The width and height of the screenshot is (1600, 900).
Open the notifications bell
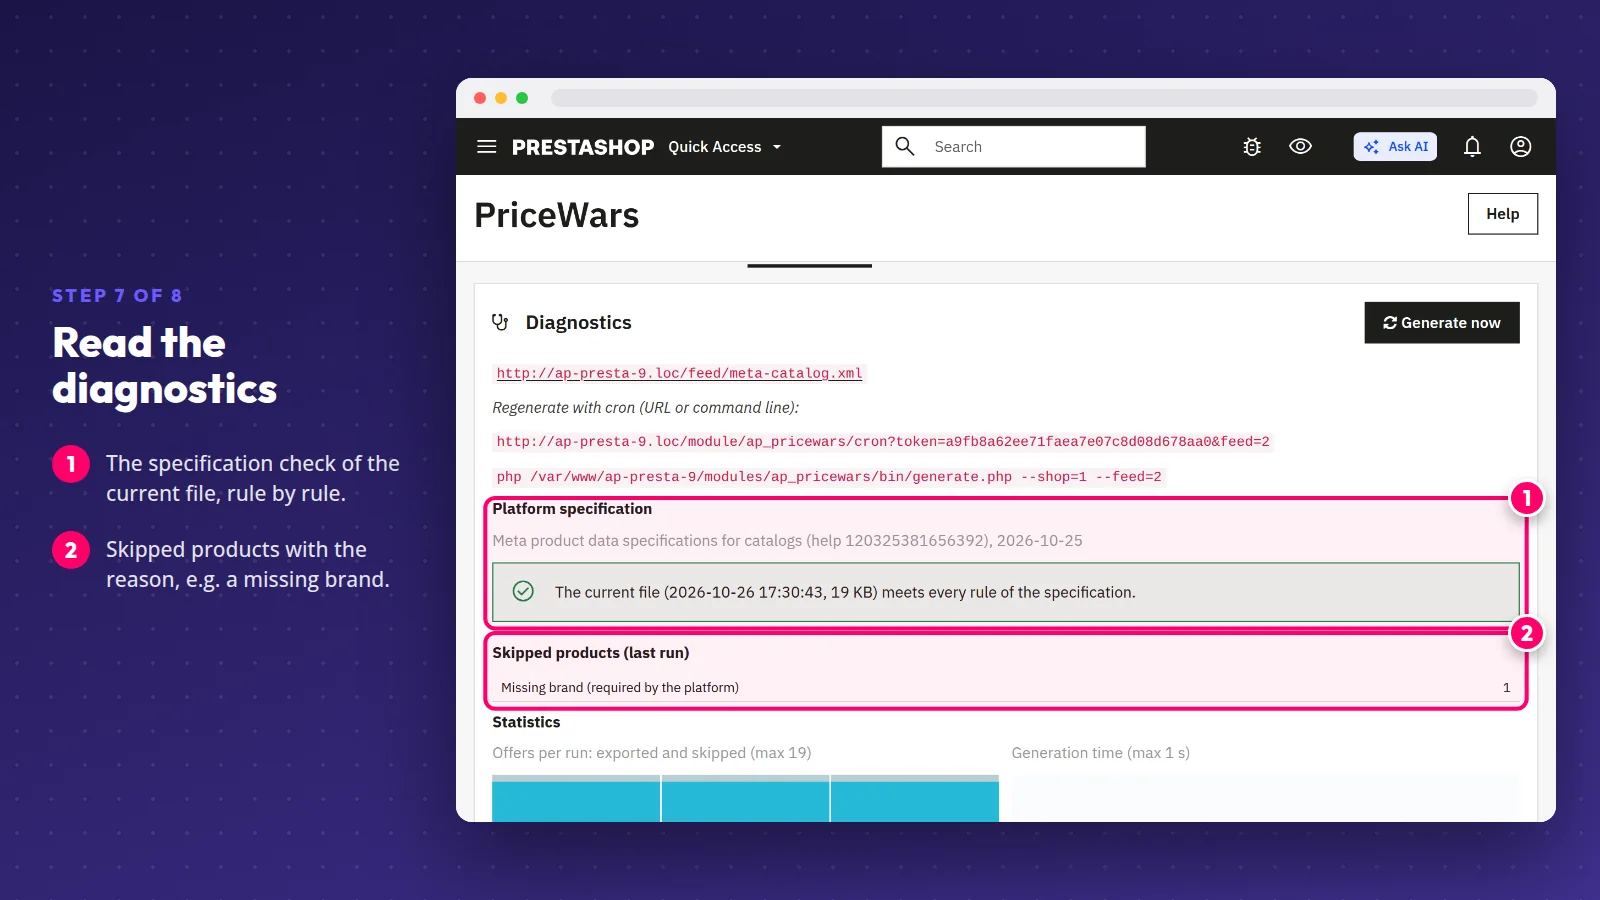(x=1472, y=147)
